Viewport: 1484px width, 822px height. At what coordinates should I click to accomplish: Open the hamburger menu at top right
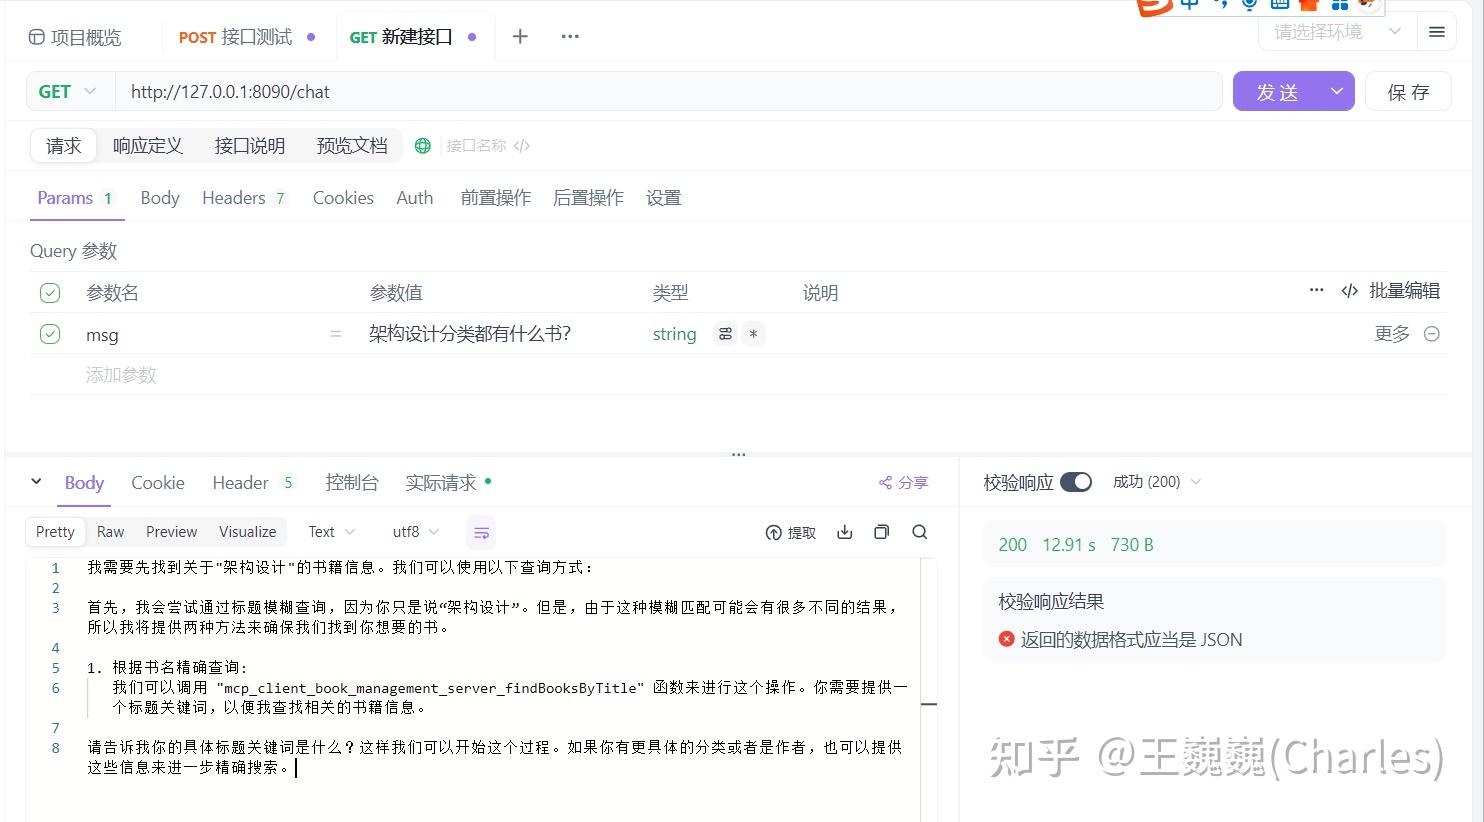(x=1437, y=31)
